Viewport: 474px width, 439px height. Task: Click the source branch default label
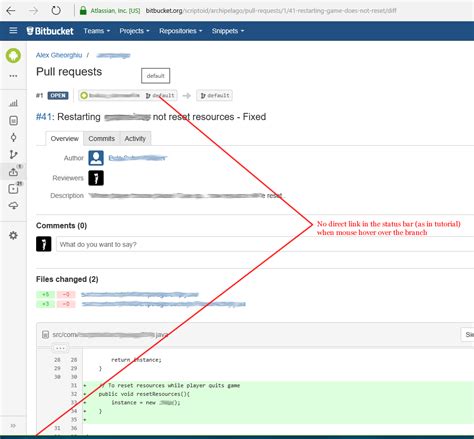point(160,96)
